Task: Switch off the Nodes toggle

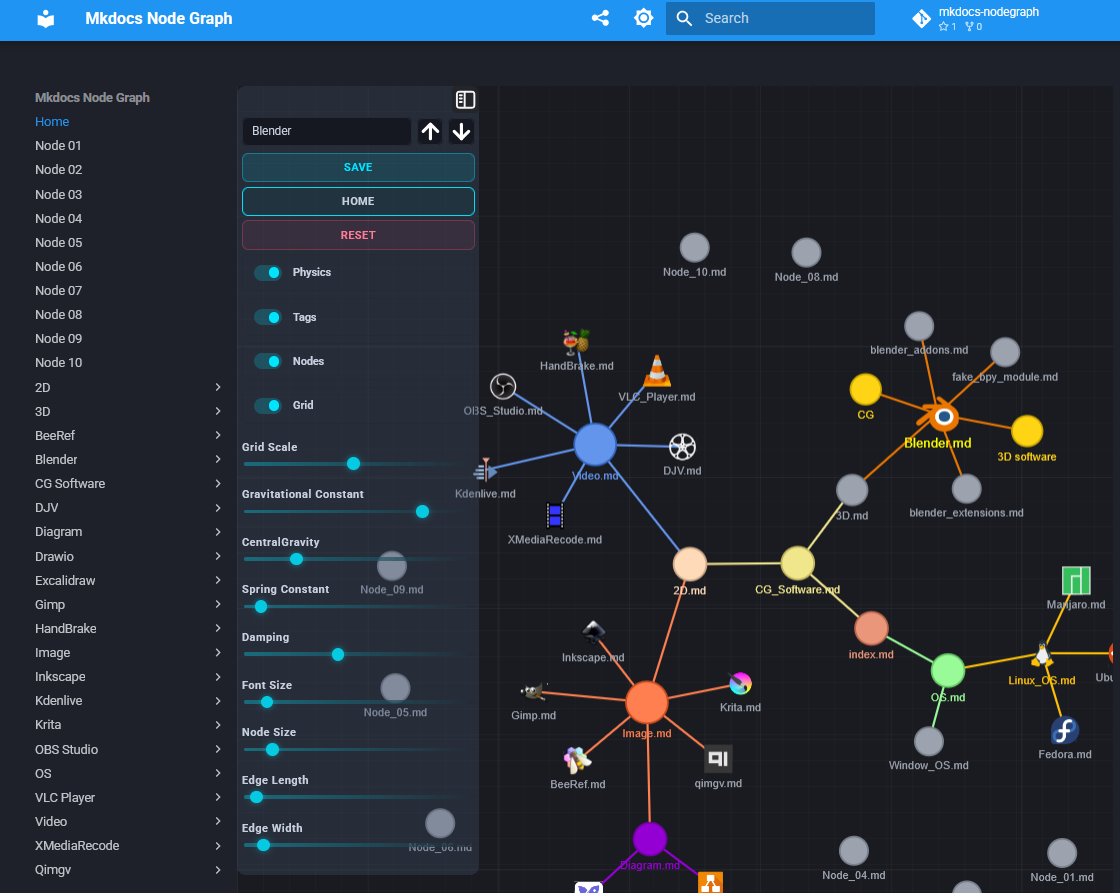Action: point(269,361)
